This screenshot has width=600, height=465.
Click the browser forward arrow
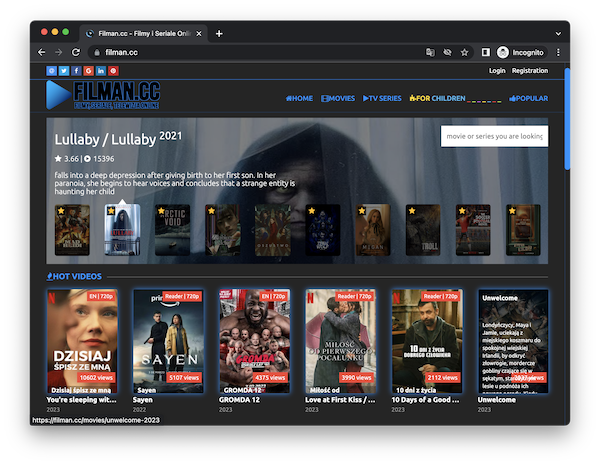pyautogui.click(x=59, y=52)
